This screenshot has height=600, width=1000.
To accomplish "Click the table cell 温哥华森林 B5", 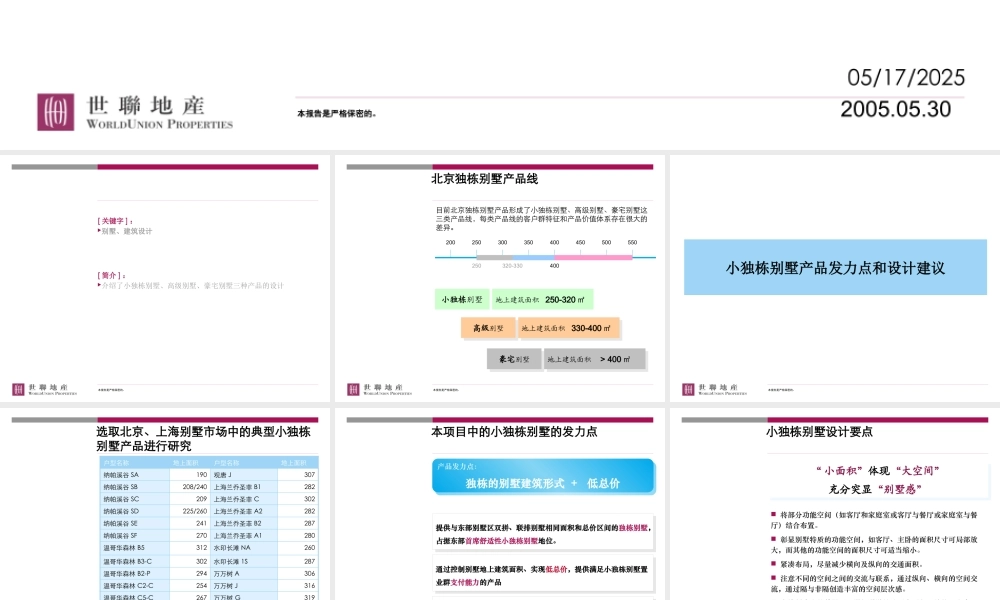I will 135,548.
